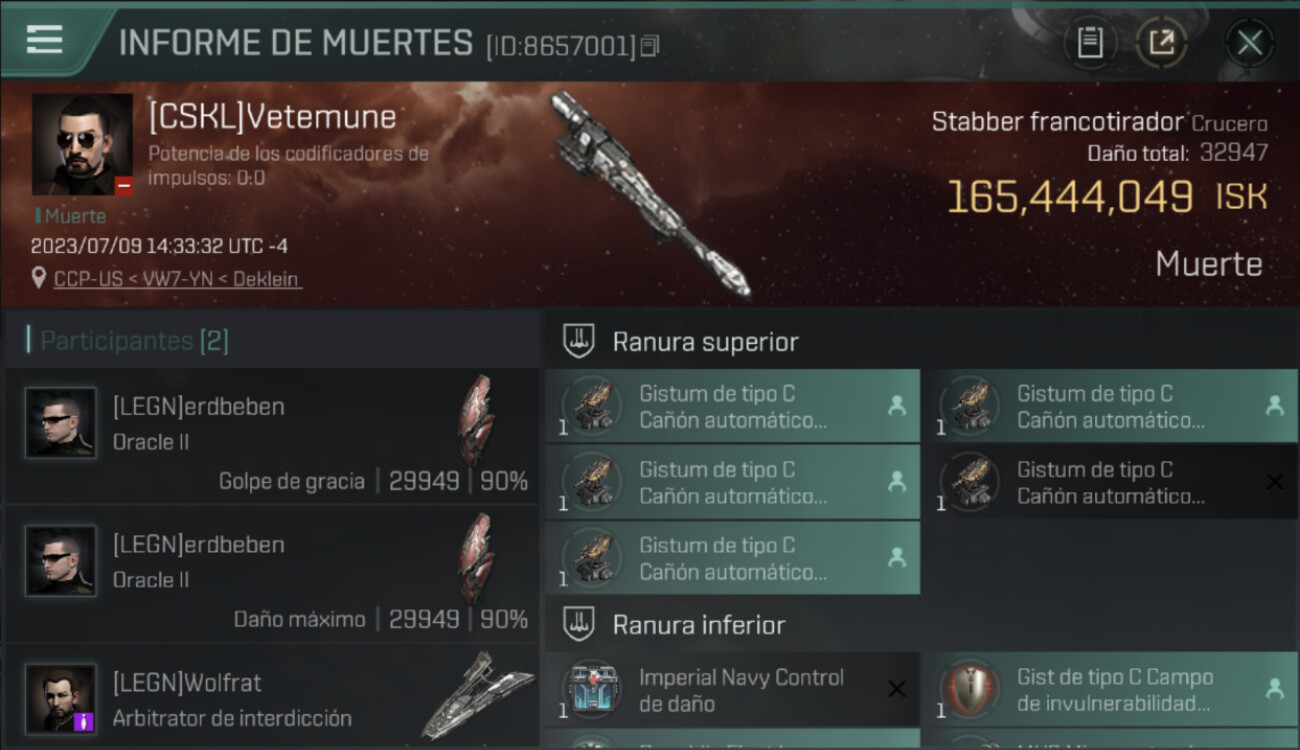Select the first Gistum de tipo C cannon
This screenshot has height=750, width=1300.
tap(732, 406)
